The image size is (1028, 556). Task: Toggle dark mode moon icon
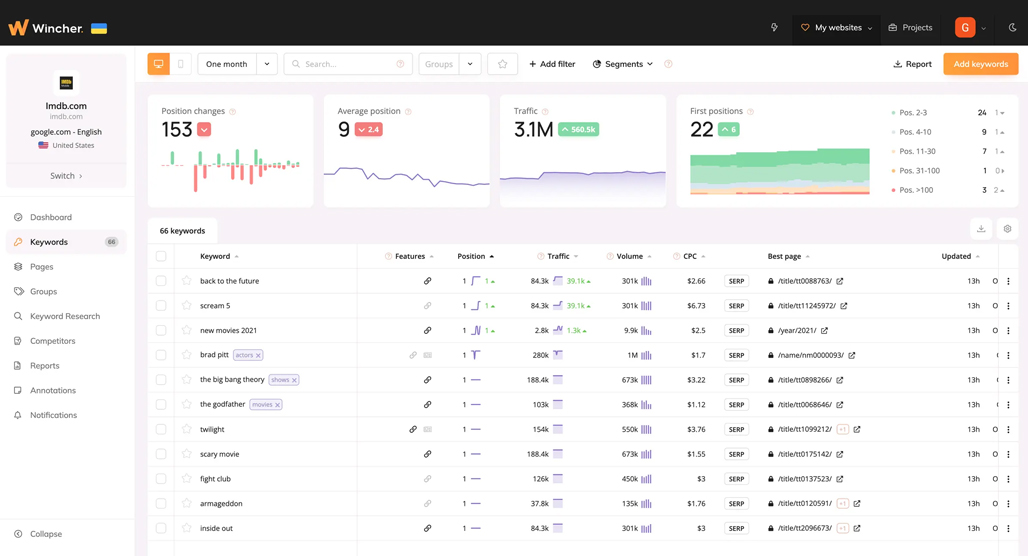coord(1012,28)
